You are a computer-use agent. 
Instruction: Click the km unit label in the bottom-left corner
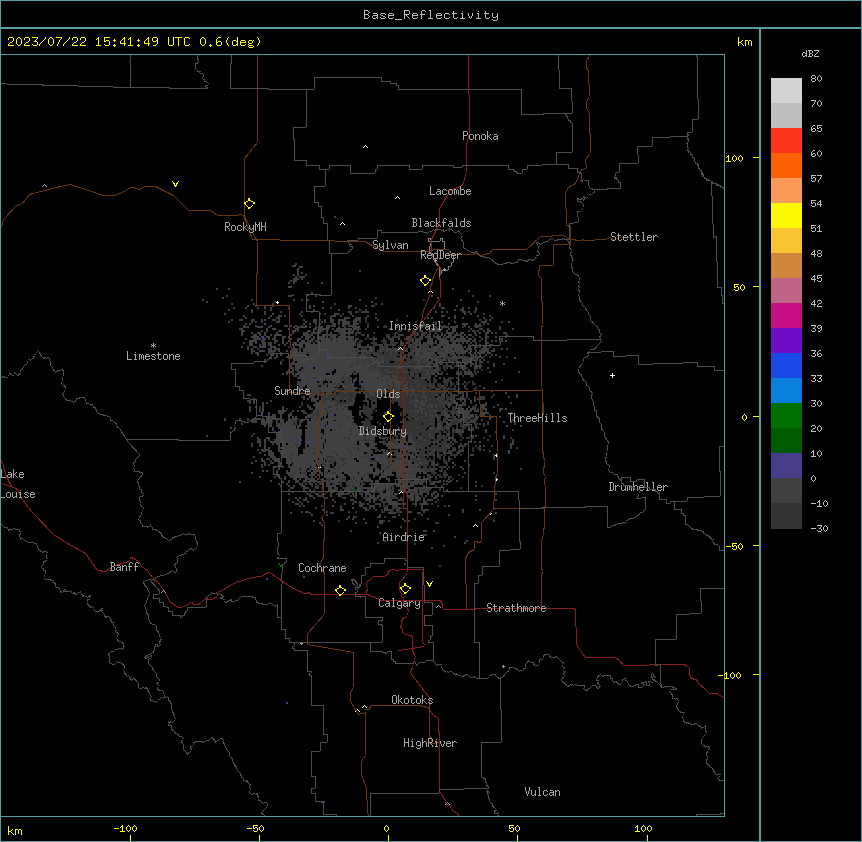click(15, 831)
